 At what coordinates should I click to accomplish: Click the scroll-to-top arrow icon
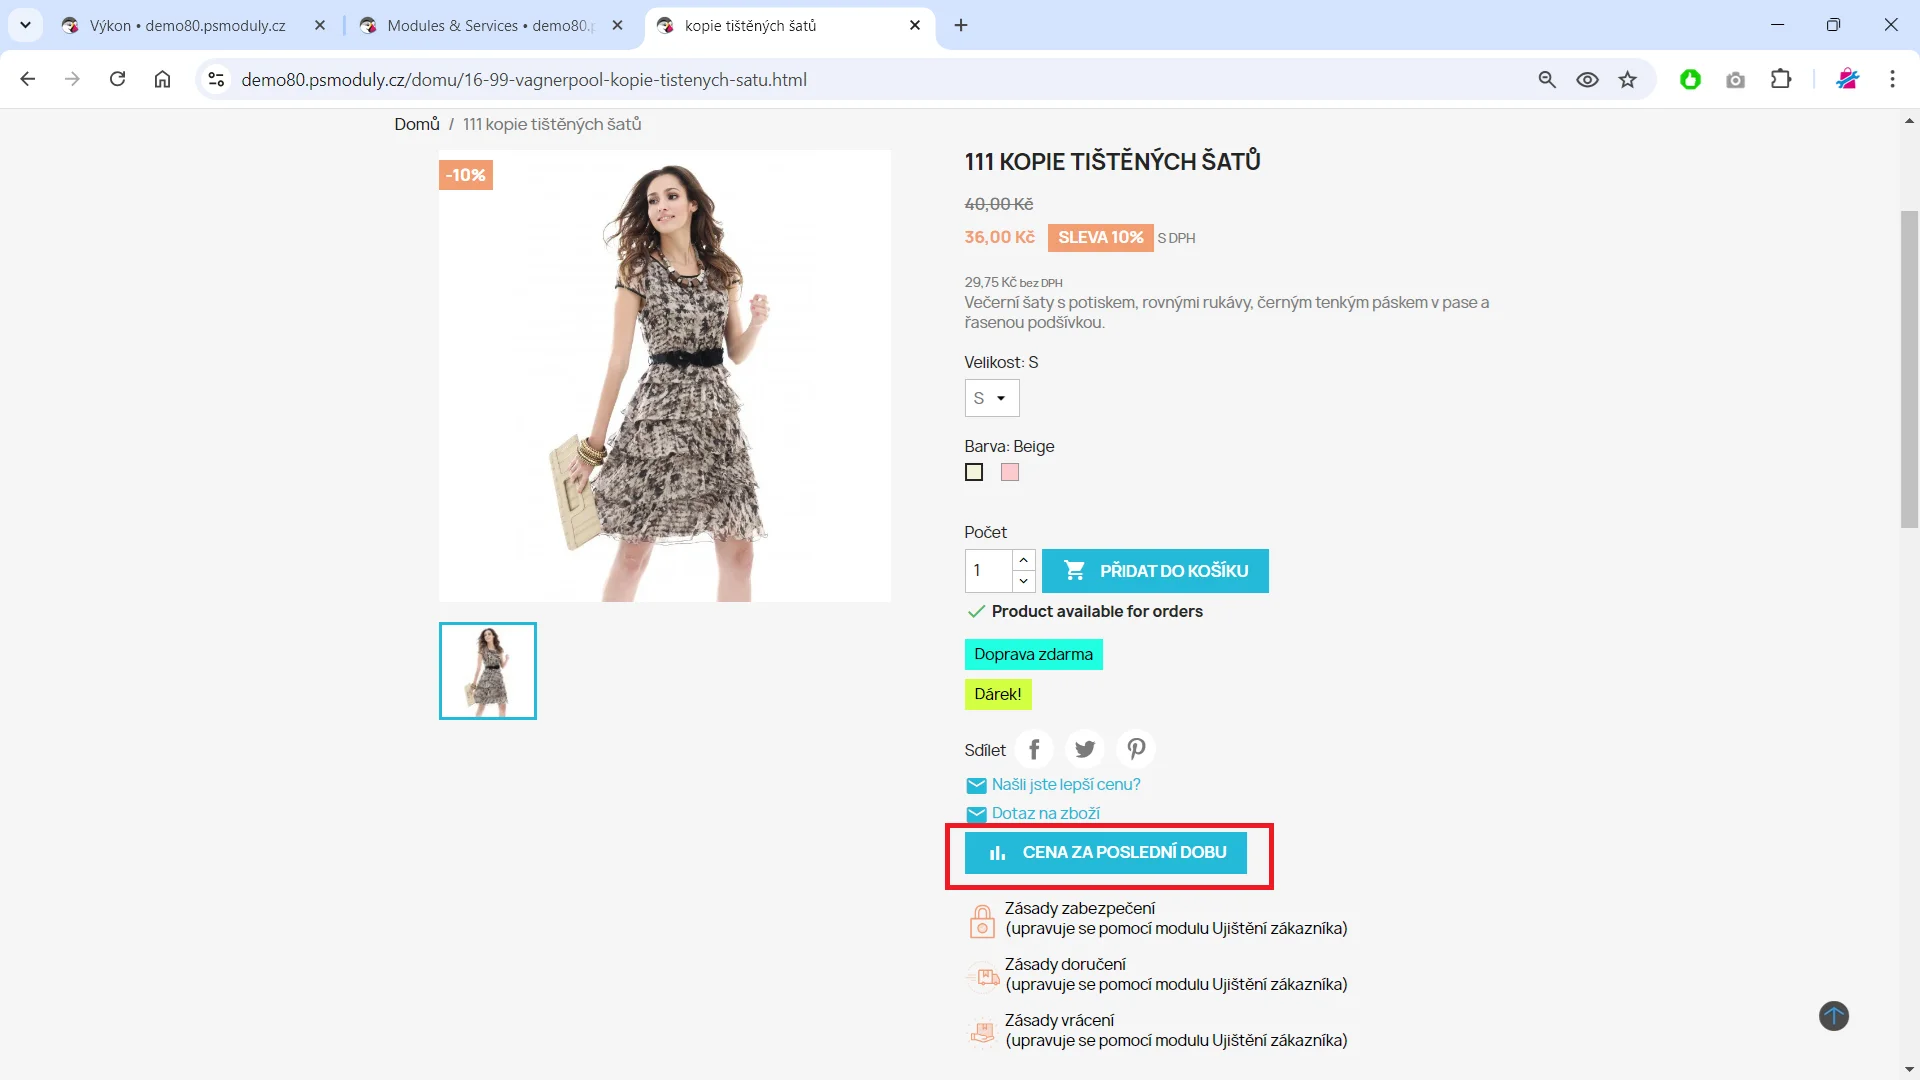pos(1833,1016)
